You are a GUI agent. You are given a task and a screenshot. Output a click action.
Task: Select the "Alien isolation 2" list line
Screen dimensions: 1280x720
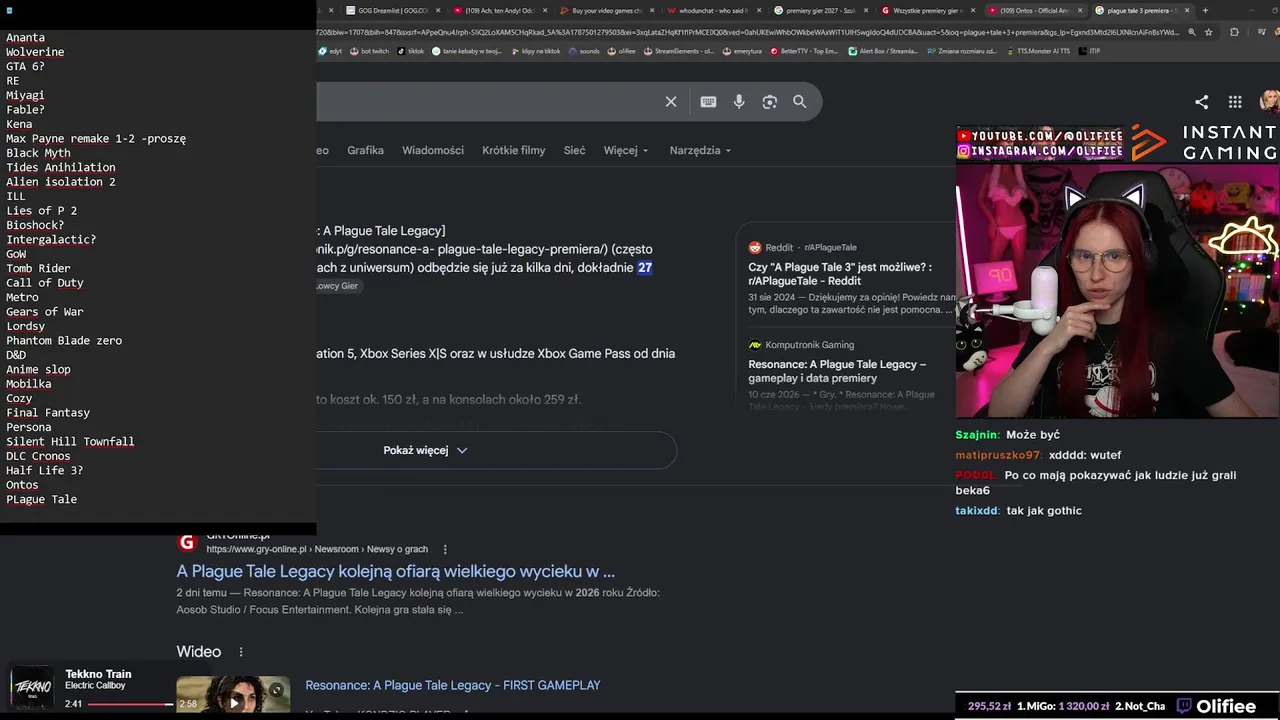[x=61, y=182]
